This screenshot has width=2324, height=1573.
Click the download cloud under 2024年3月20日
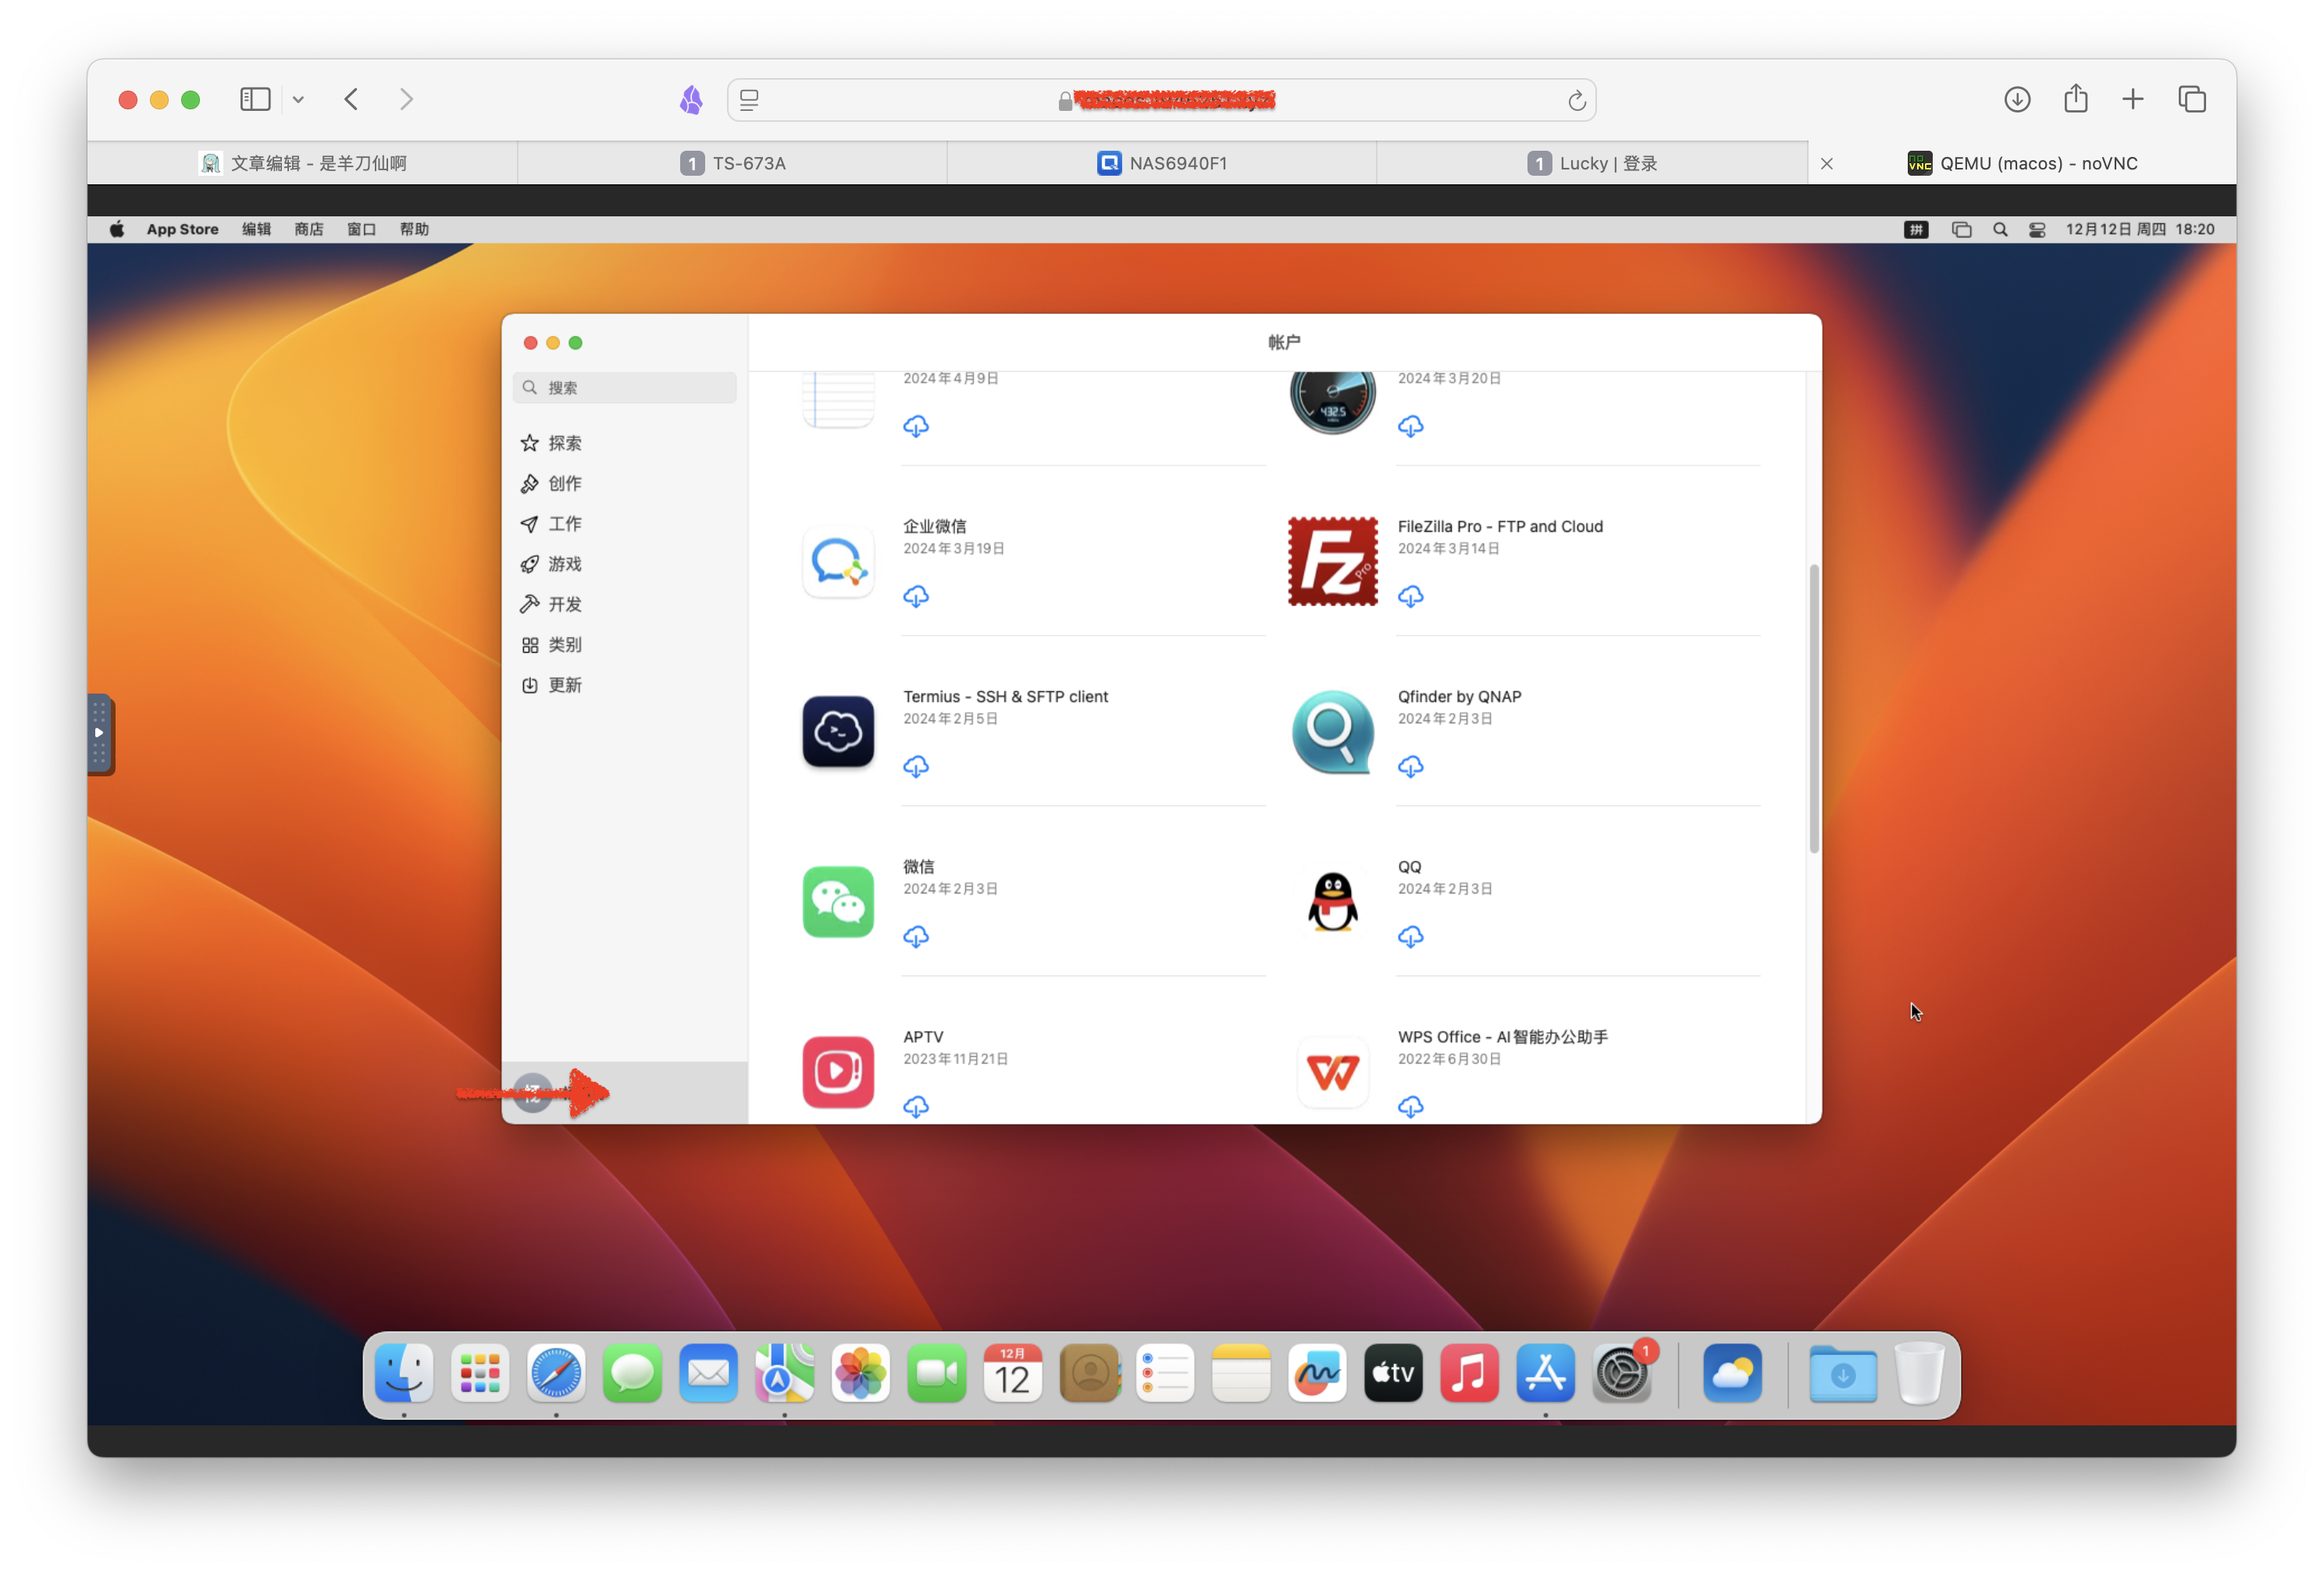(1410, 427)
